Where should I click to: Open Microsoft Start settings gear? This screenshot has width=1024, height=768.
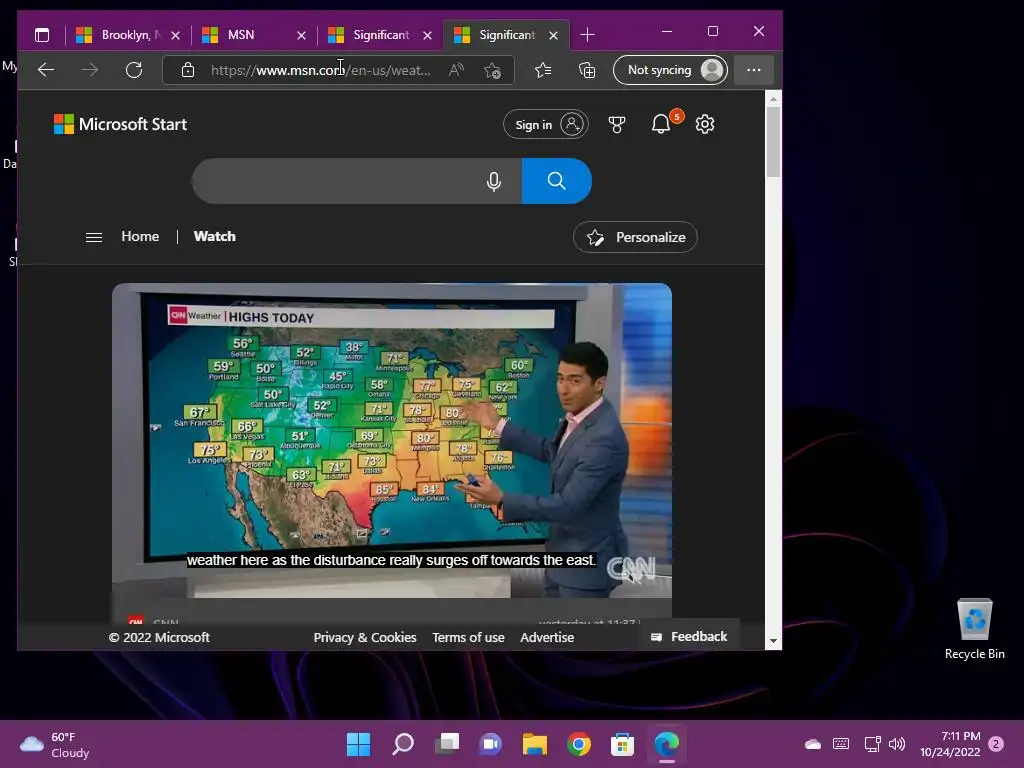pyautogui.click(x=705, y=124)
